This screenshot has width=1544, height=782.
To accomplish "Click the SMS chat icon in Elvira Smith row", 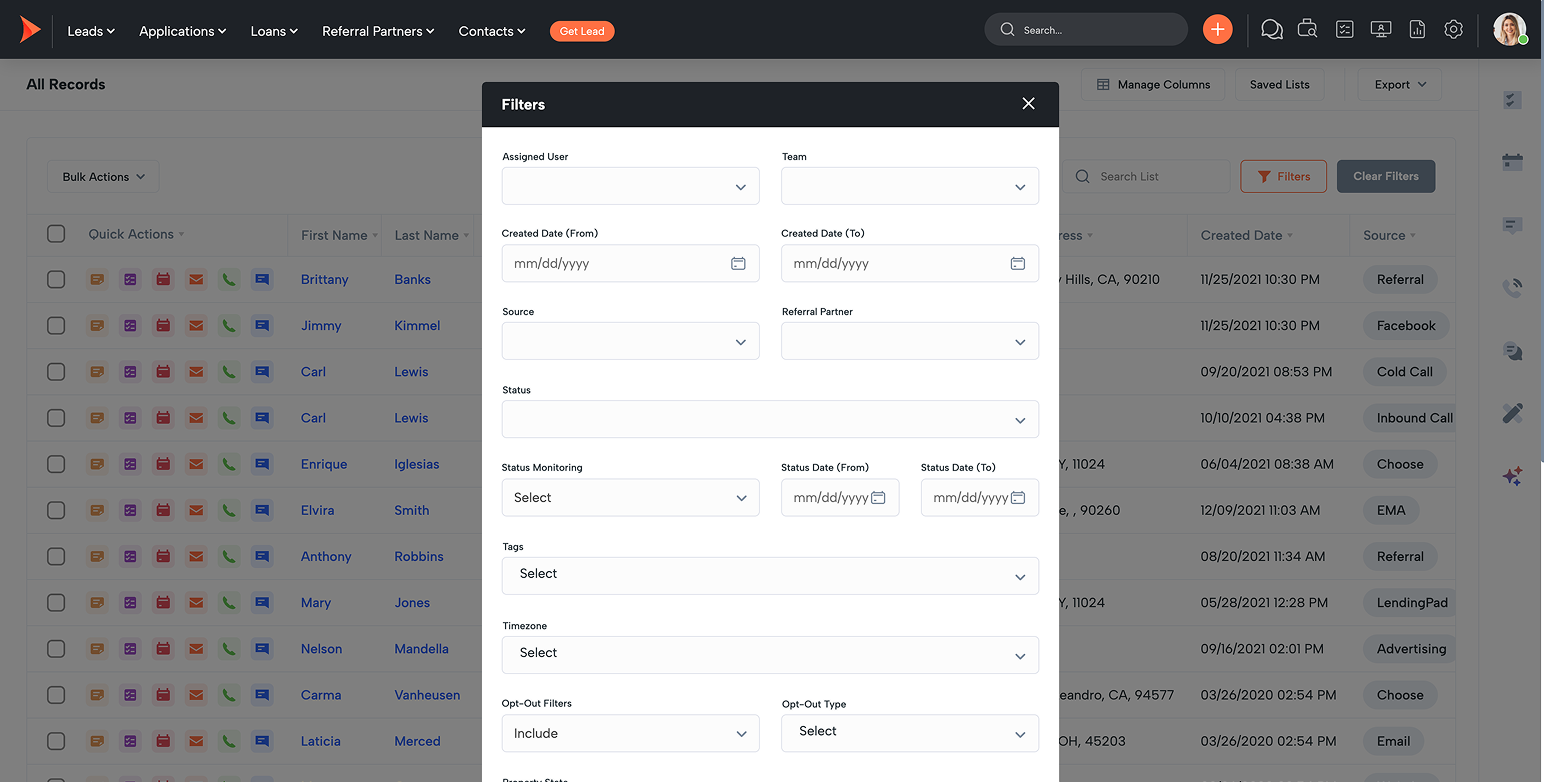I will click(262, 510).
